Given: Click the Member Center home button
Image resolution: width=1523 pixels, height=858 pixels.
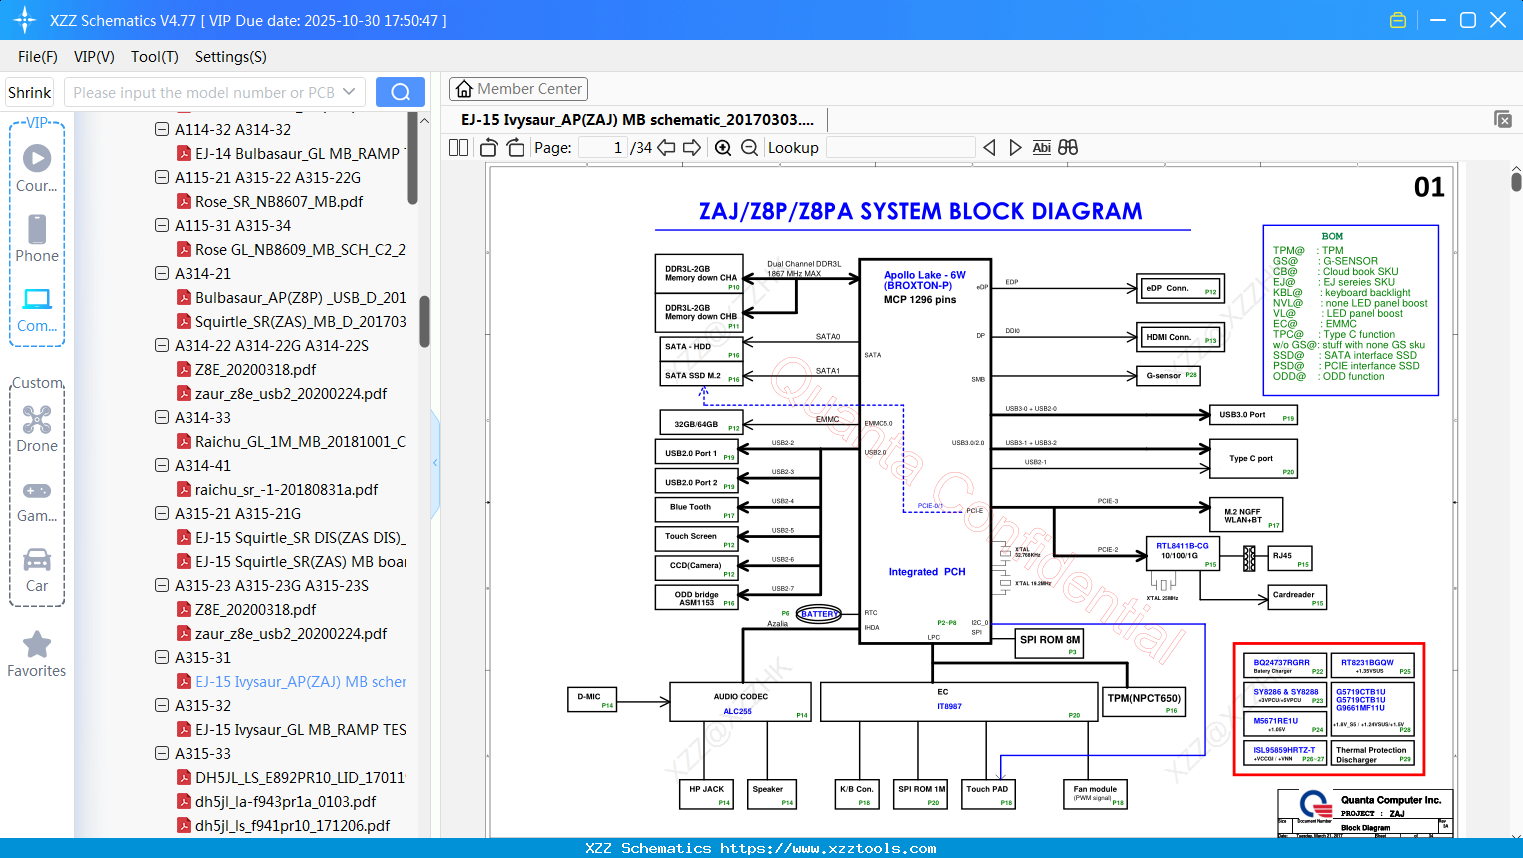Looking at the screenshot, I should tap(518, 89).
